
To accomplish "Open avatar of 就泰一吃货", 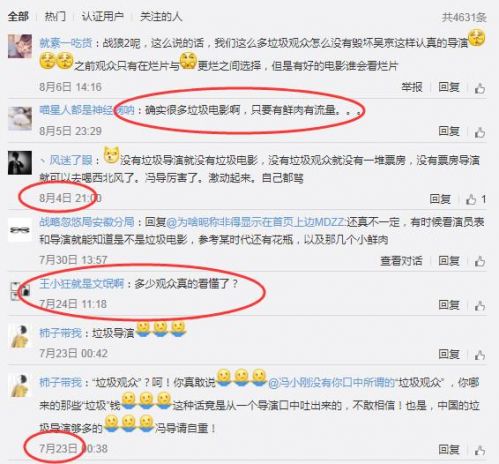I will [20, 46].
